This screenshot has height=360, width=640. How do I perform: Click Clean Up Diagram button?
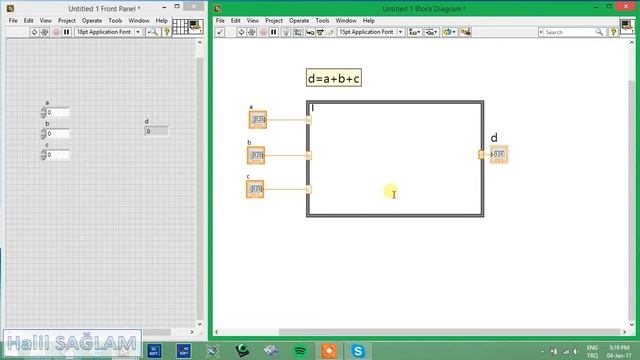point(465,32)
